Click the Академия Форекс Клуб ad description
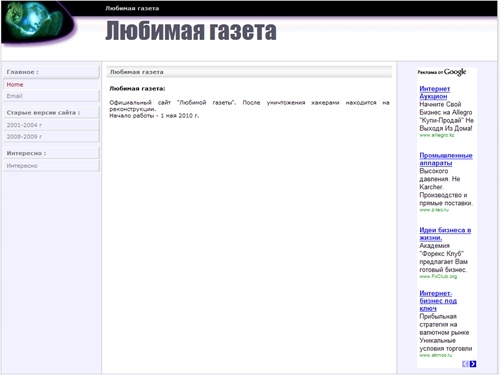 click(443, 258)
